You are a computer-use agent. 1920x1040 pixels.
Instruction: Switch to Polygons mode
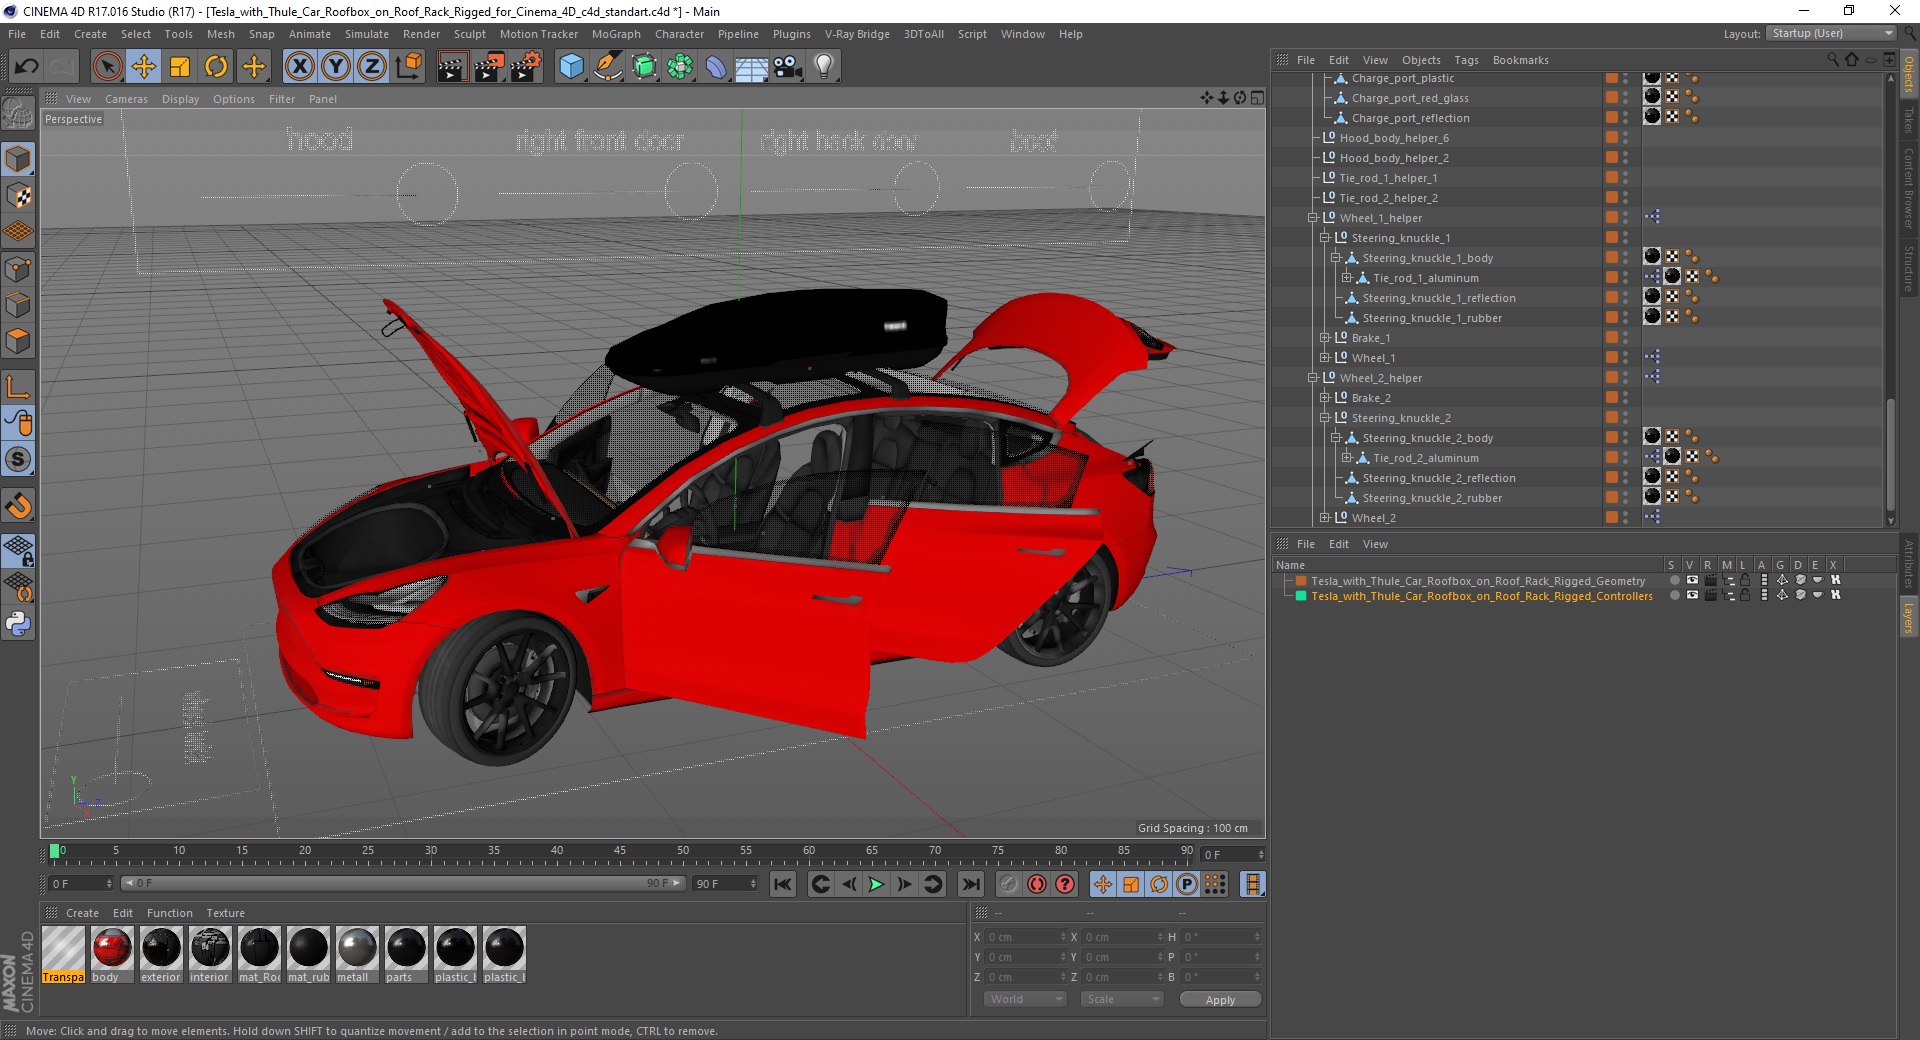(18, 341)
